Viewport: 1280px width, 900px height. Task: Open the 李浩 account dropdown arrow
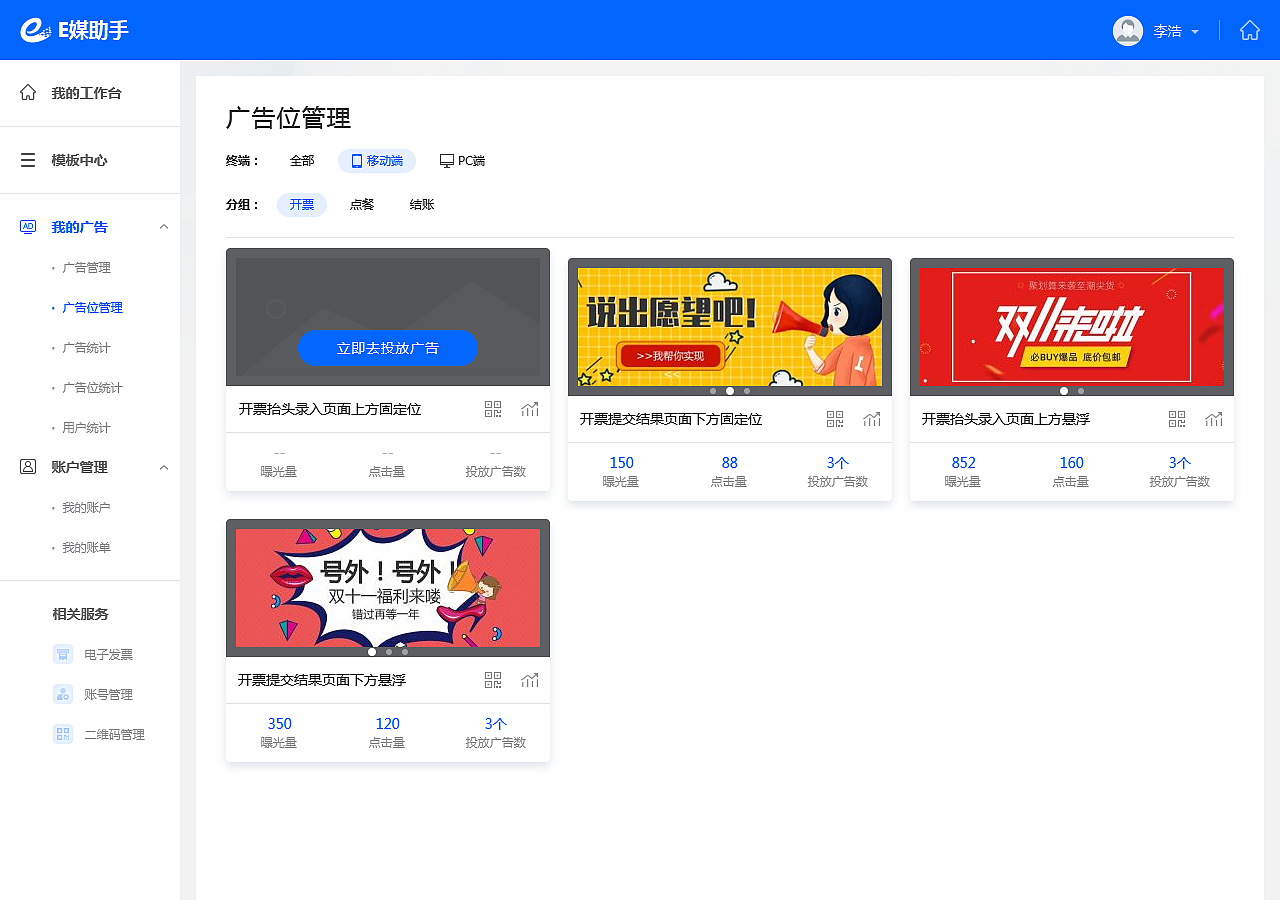[x=1195, y=32]
